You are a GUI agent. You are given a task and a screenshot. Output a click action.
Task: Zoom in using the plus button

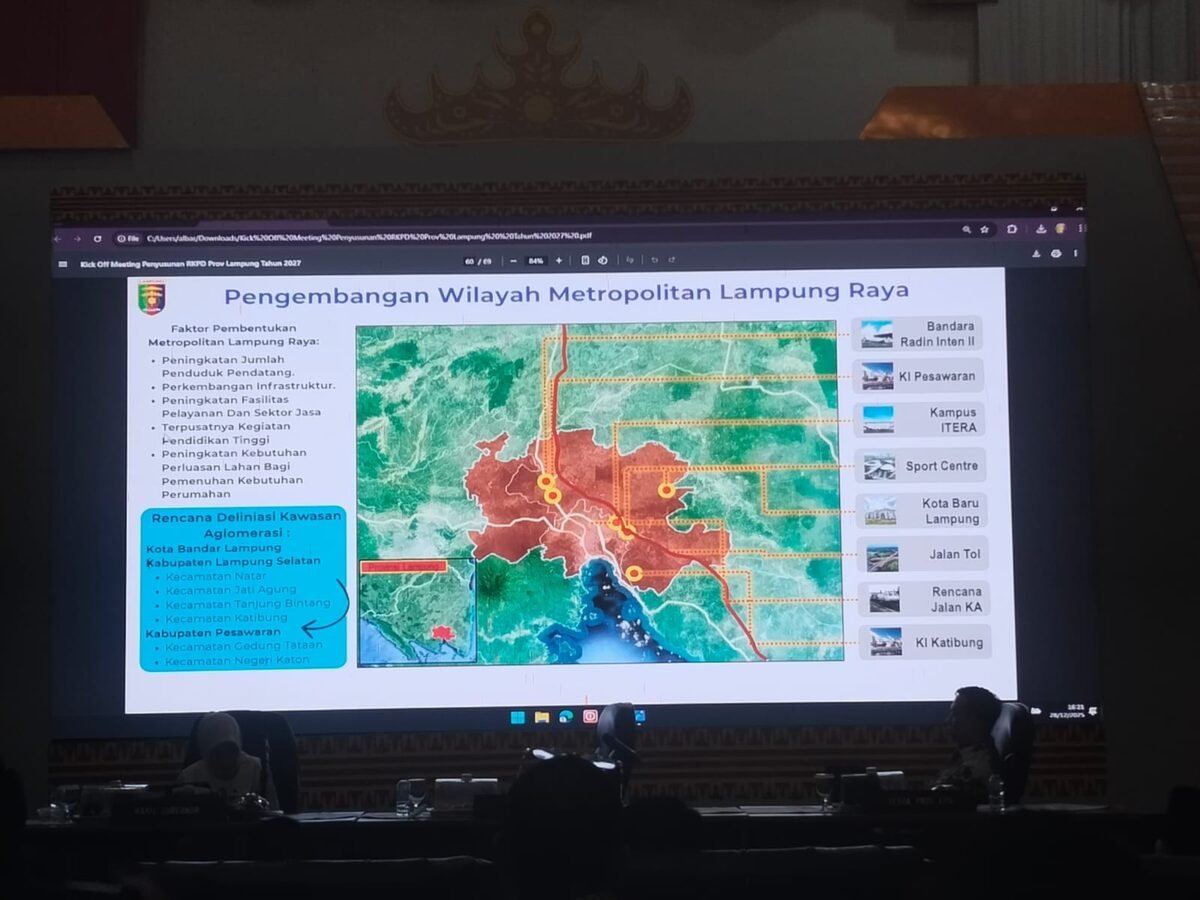[559, 261]
